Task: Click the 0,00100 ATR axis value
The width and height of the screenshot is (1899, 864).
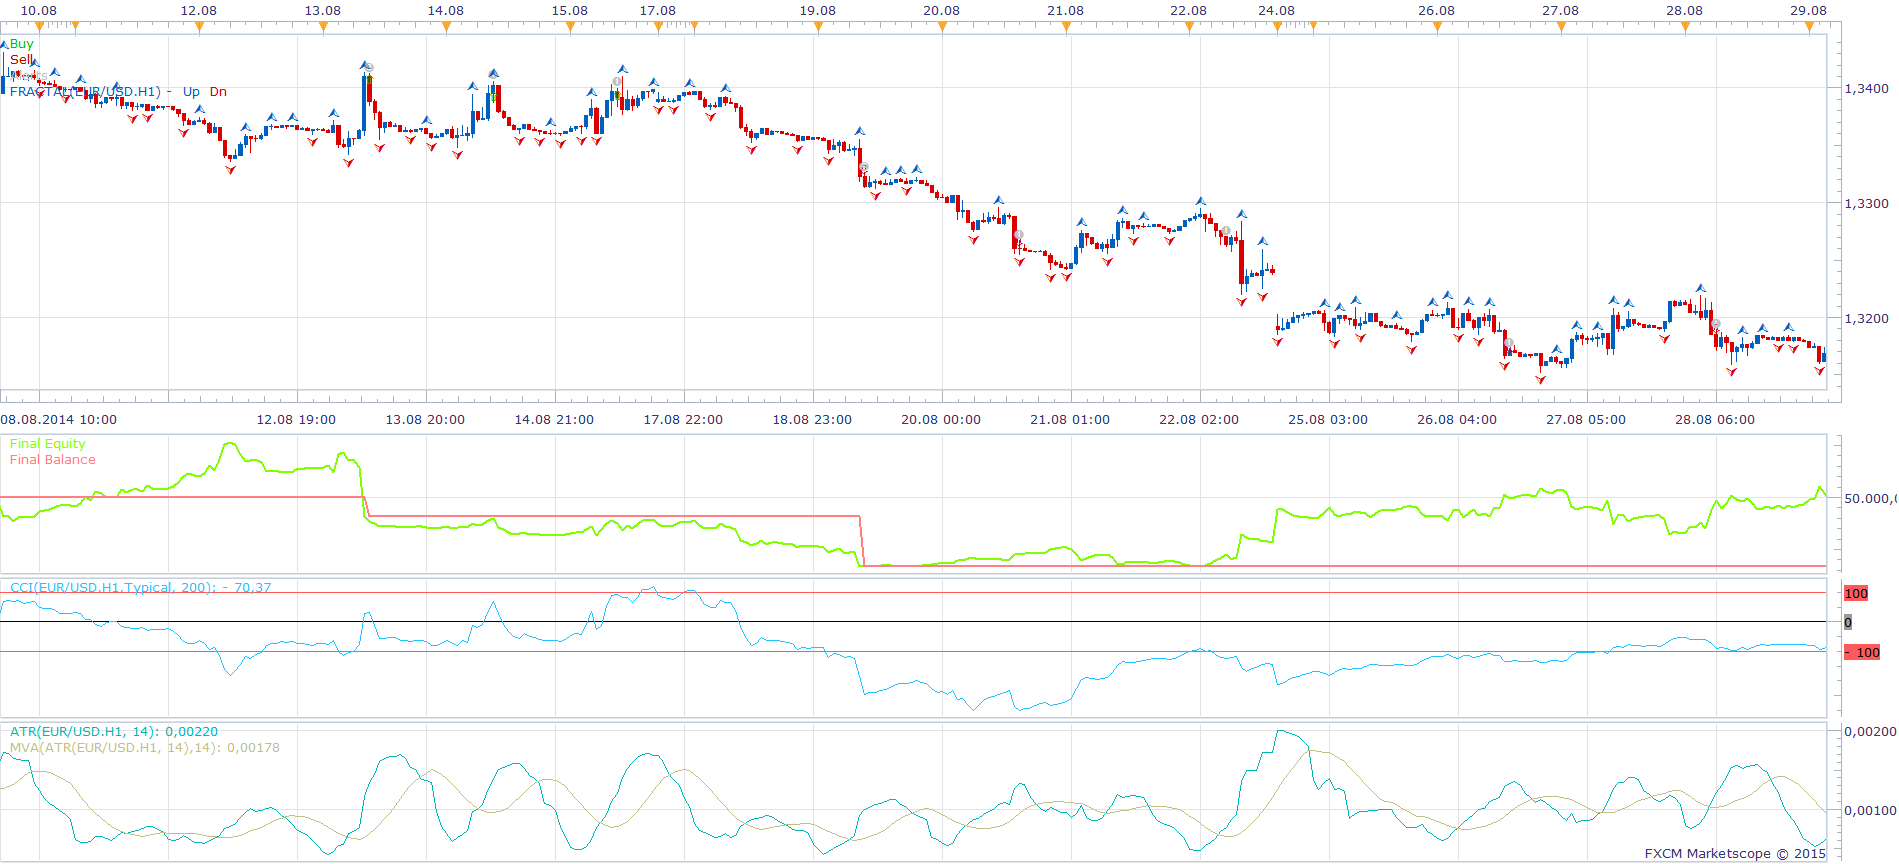Action: pyautogui.click(x=1870, y=811)
